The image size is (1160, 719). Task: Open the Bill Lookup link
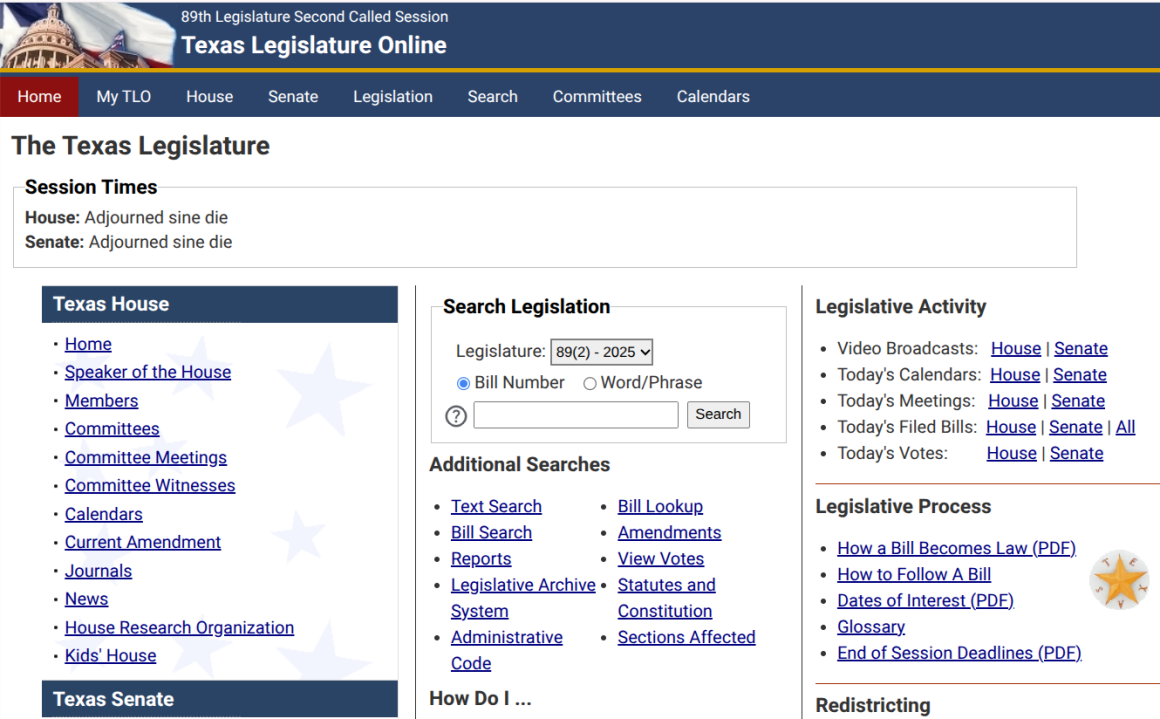tap(660, 507)
